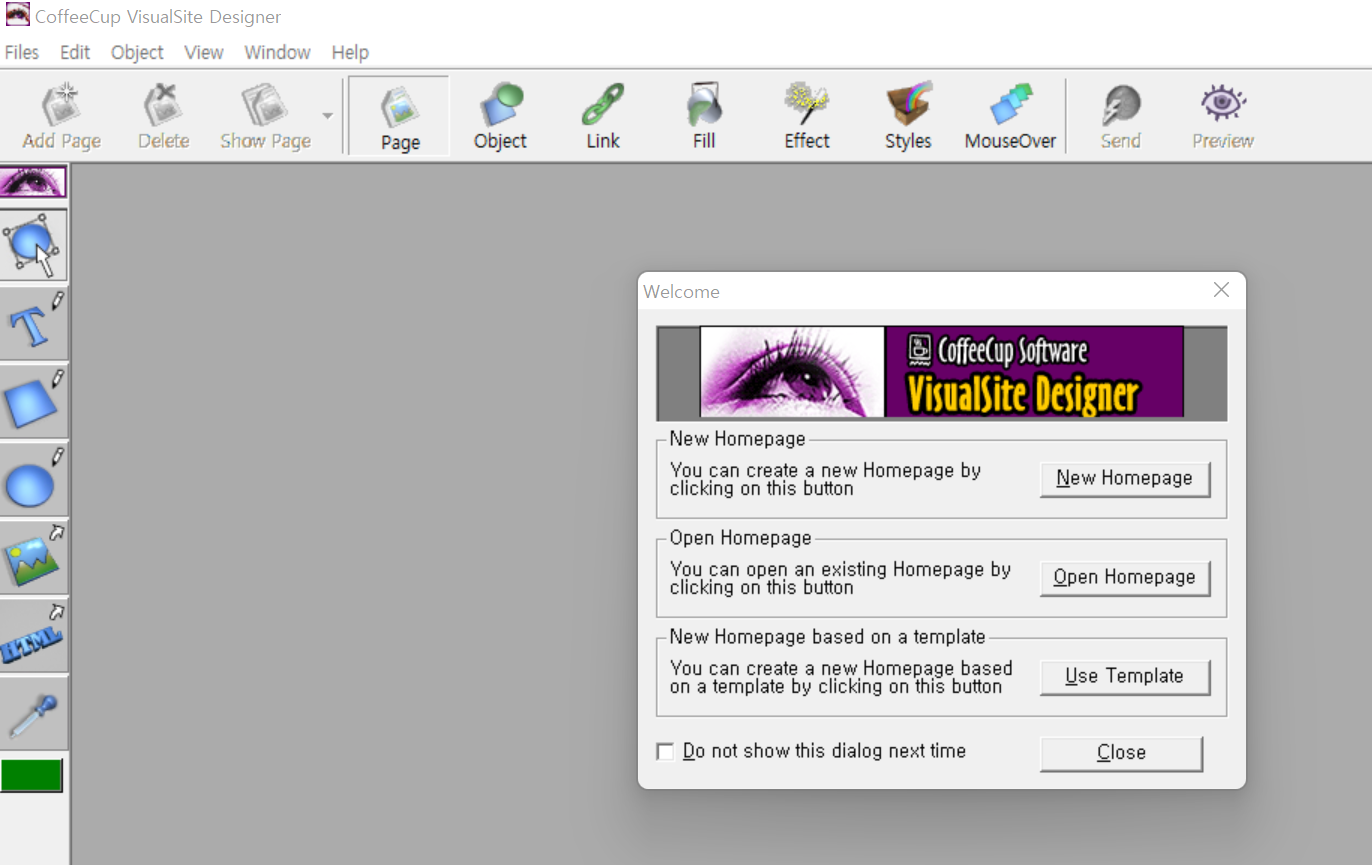Click the Effect toolbar icon
1372x865 pixels.
click(x=807, y=116)
